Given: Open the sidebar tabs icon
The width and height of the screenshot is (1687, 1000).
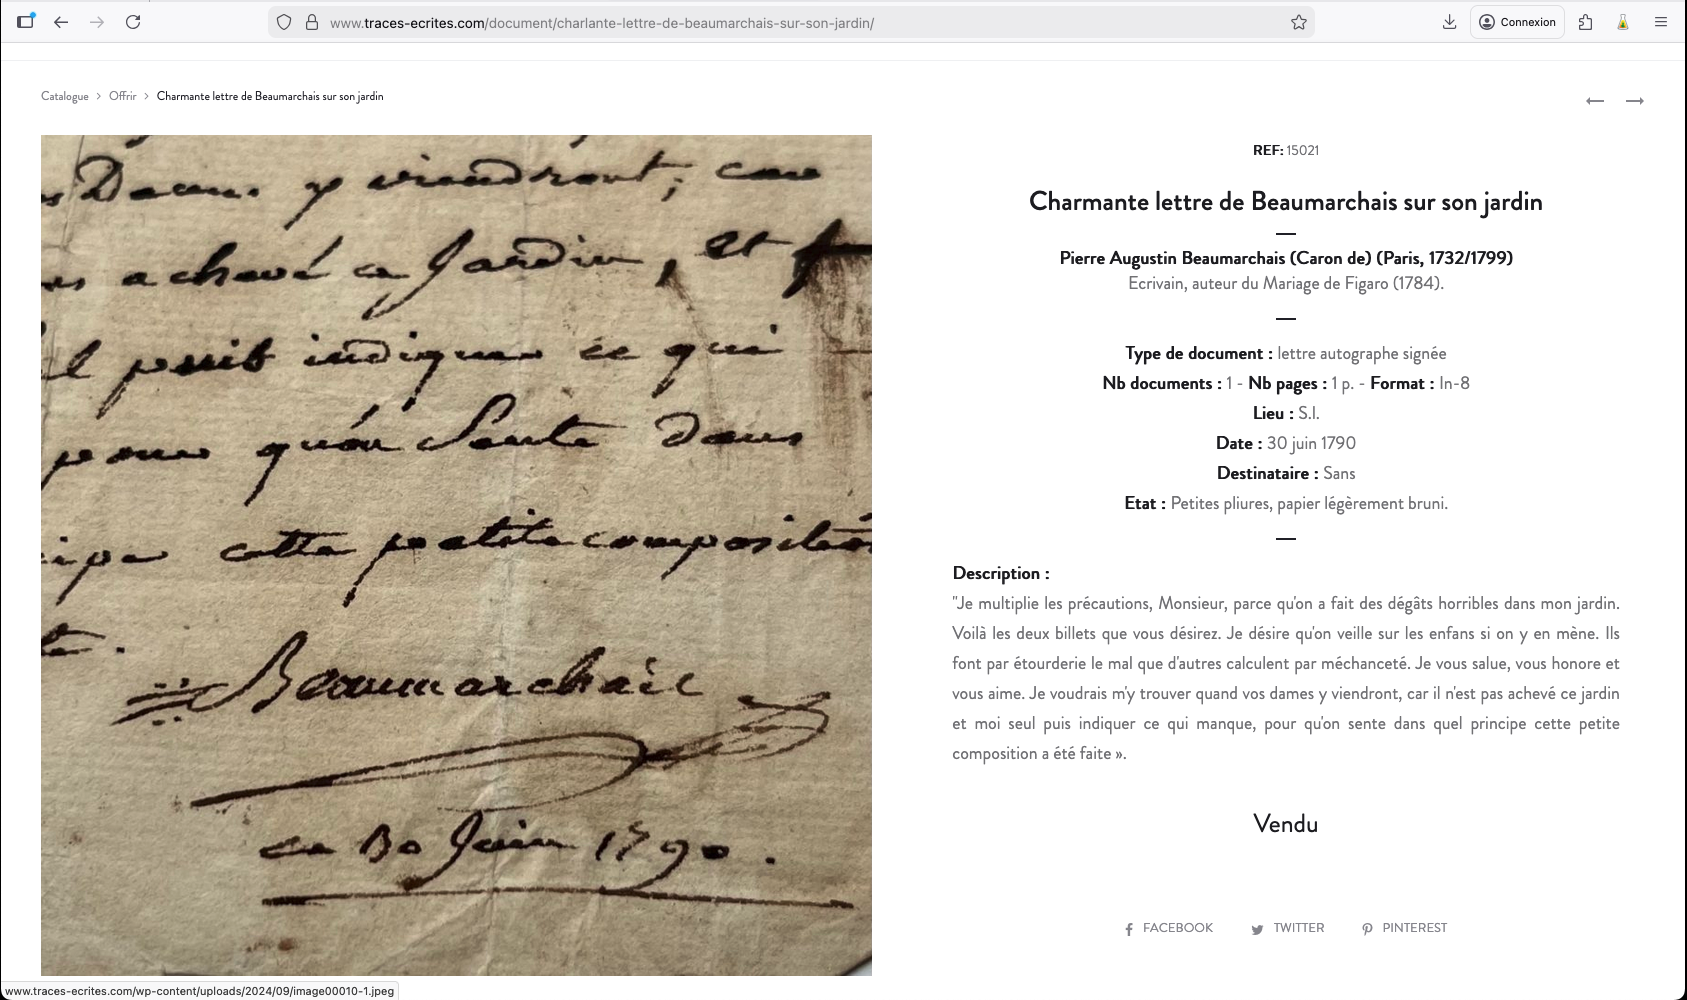Looking at the screenshot, I should point(26,21).
